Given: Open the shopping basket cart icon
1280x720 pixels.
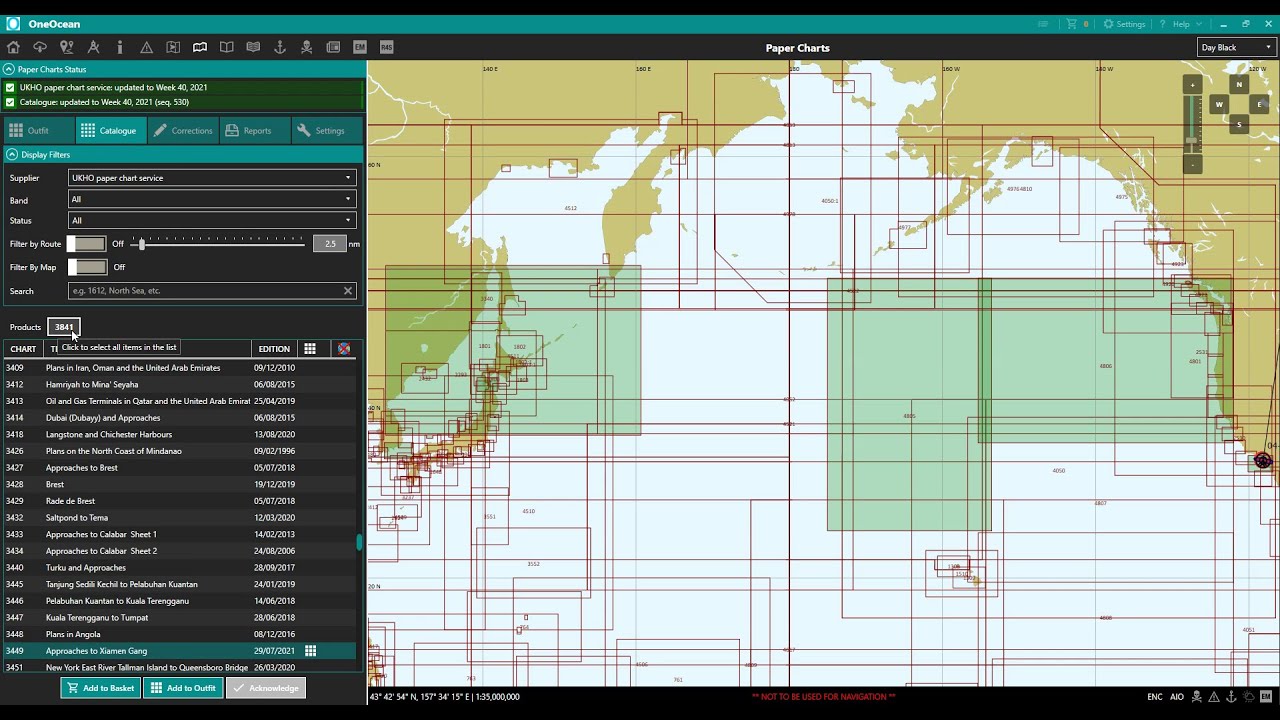Looking at the screenshot, I should (x=1072, y=24).
